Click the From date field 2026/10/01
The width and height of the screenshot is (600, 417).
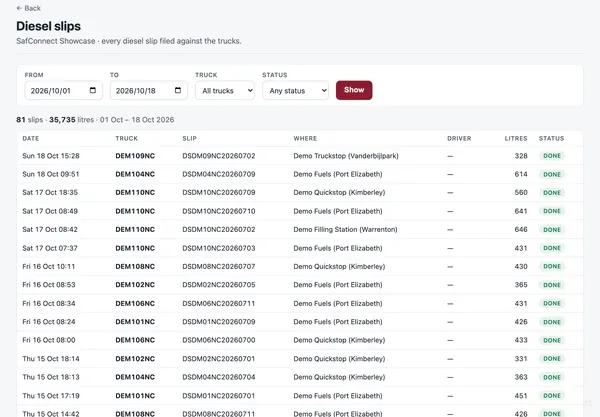click(64, 90)
